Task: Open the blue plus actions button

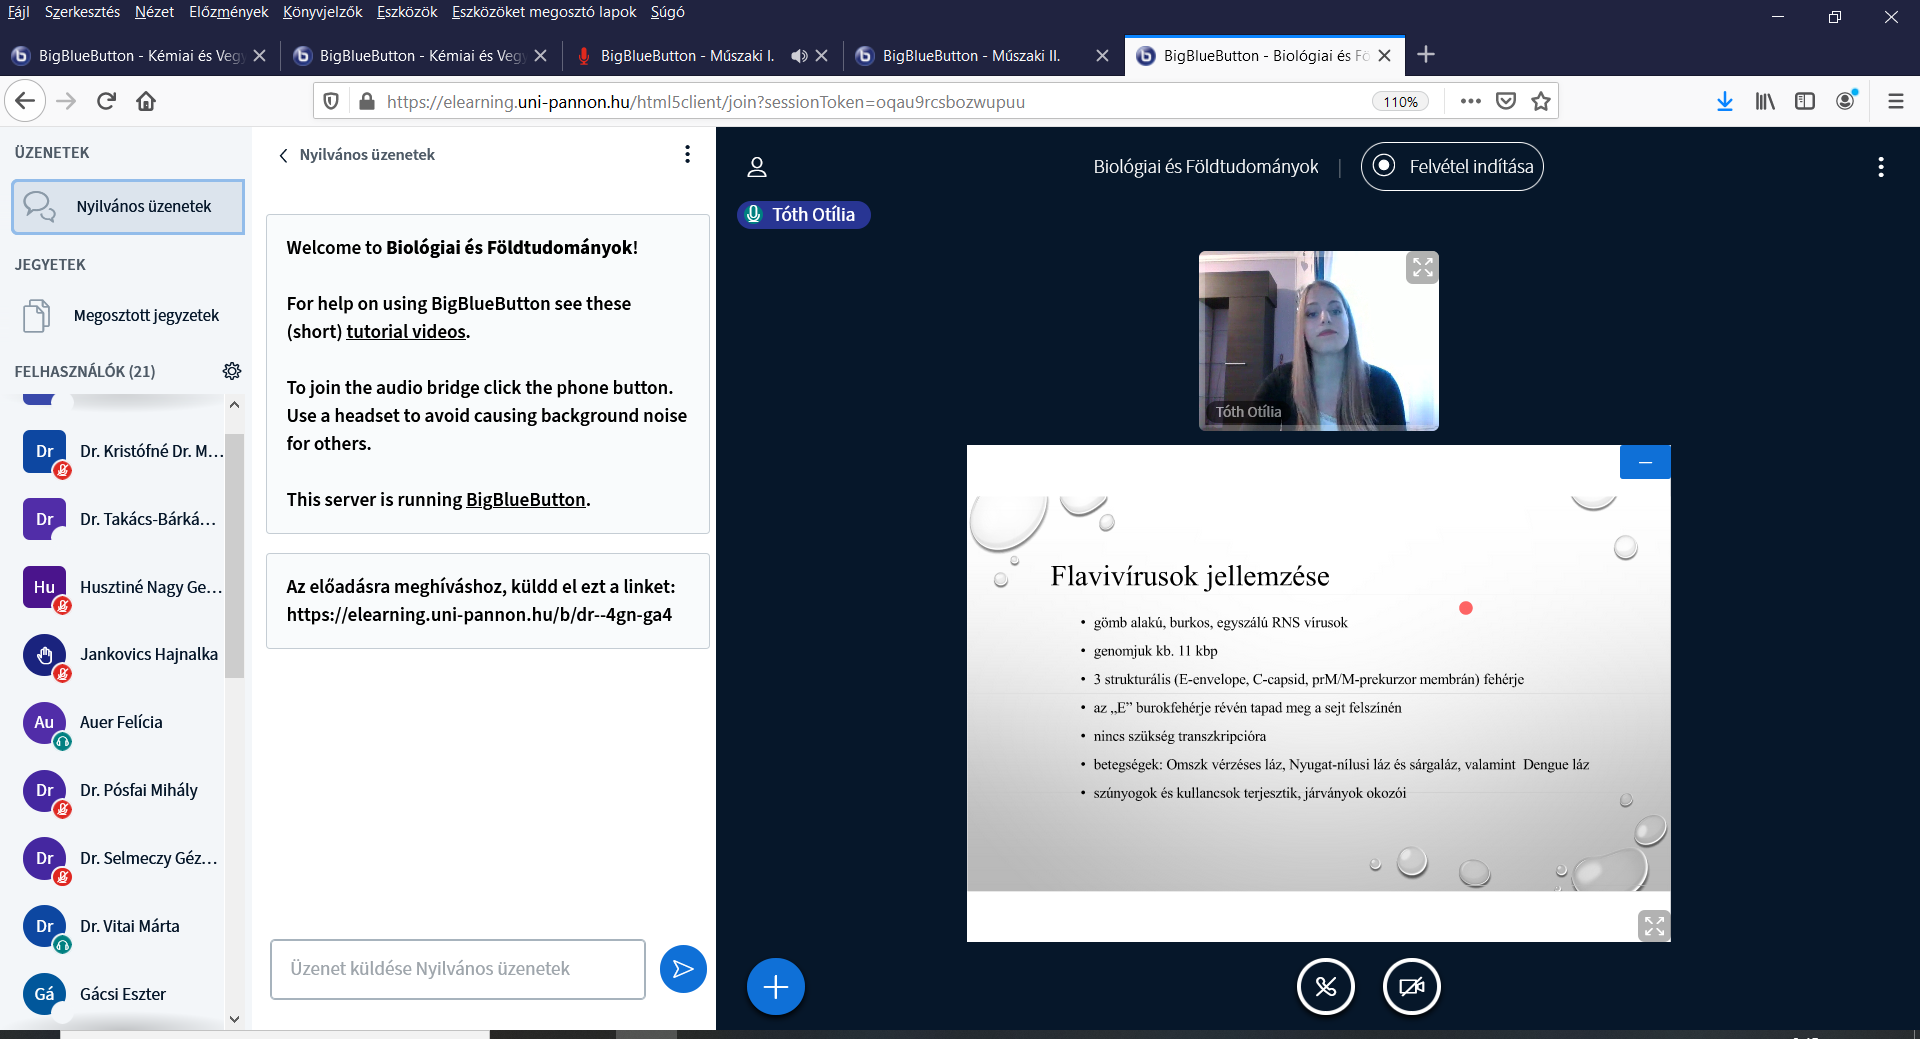Action: [775, 987]
